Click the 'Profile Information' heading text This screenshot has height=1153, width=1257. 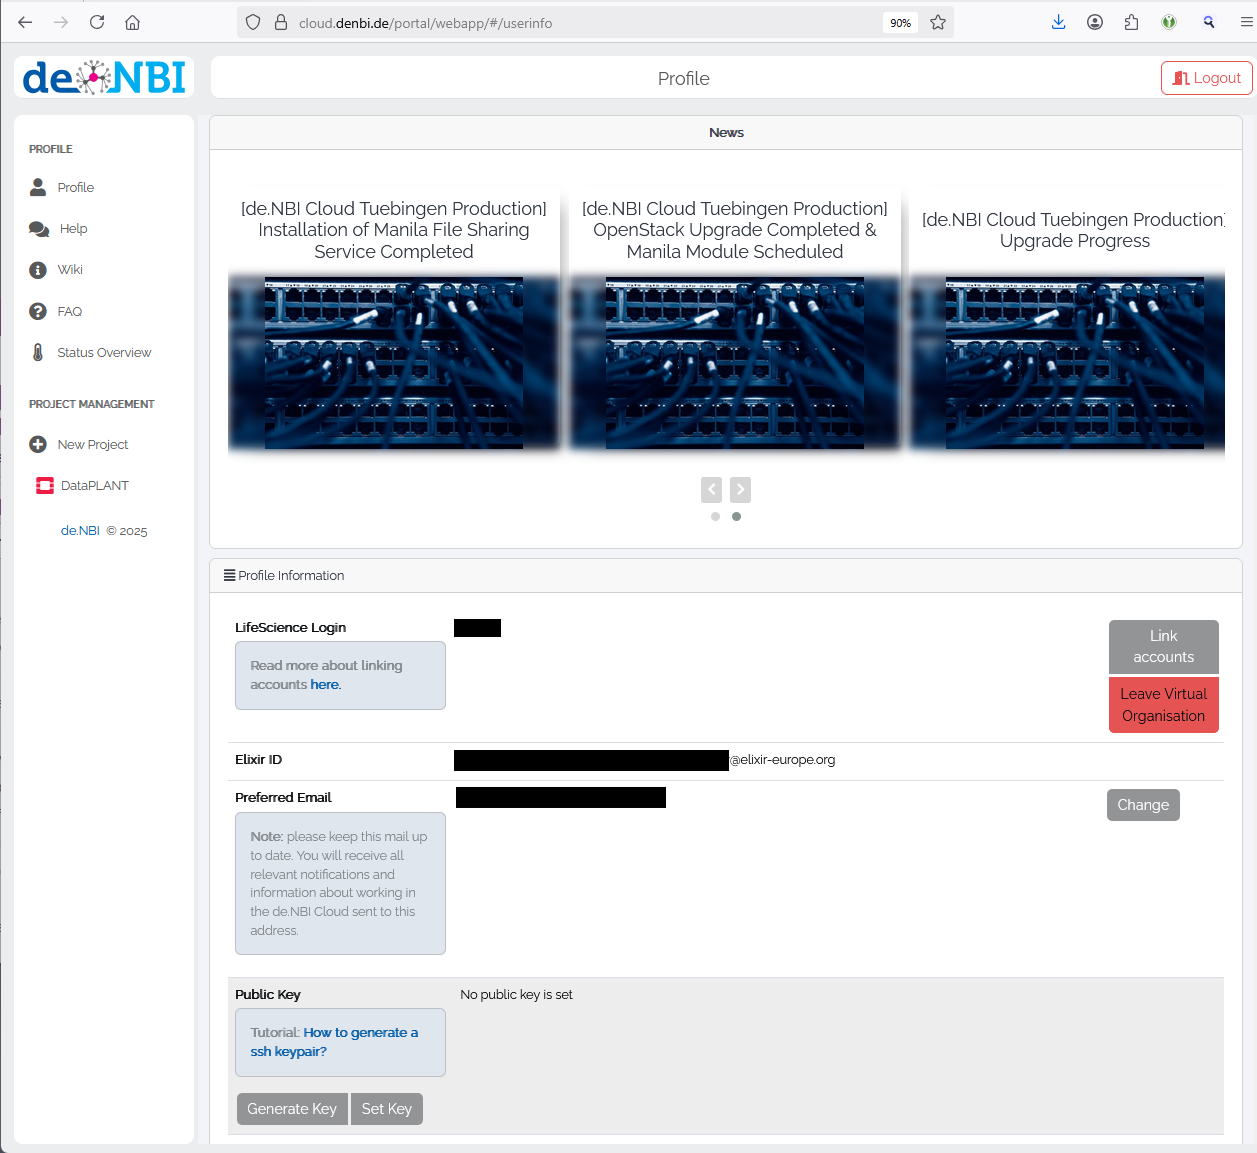[x=291, y=575]
